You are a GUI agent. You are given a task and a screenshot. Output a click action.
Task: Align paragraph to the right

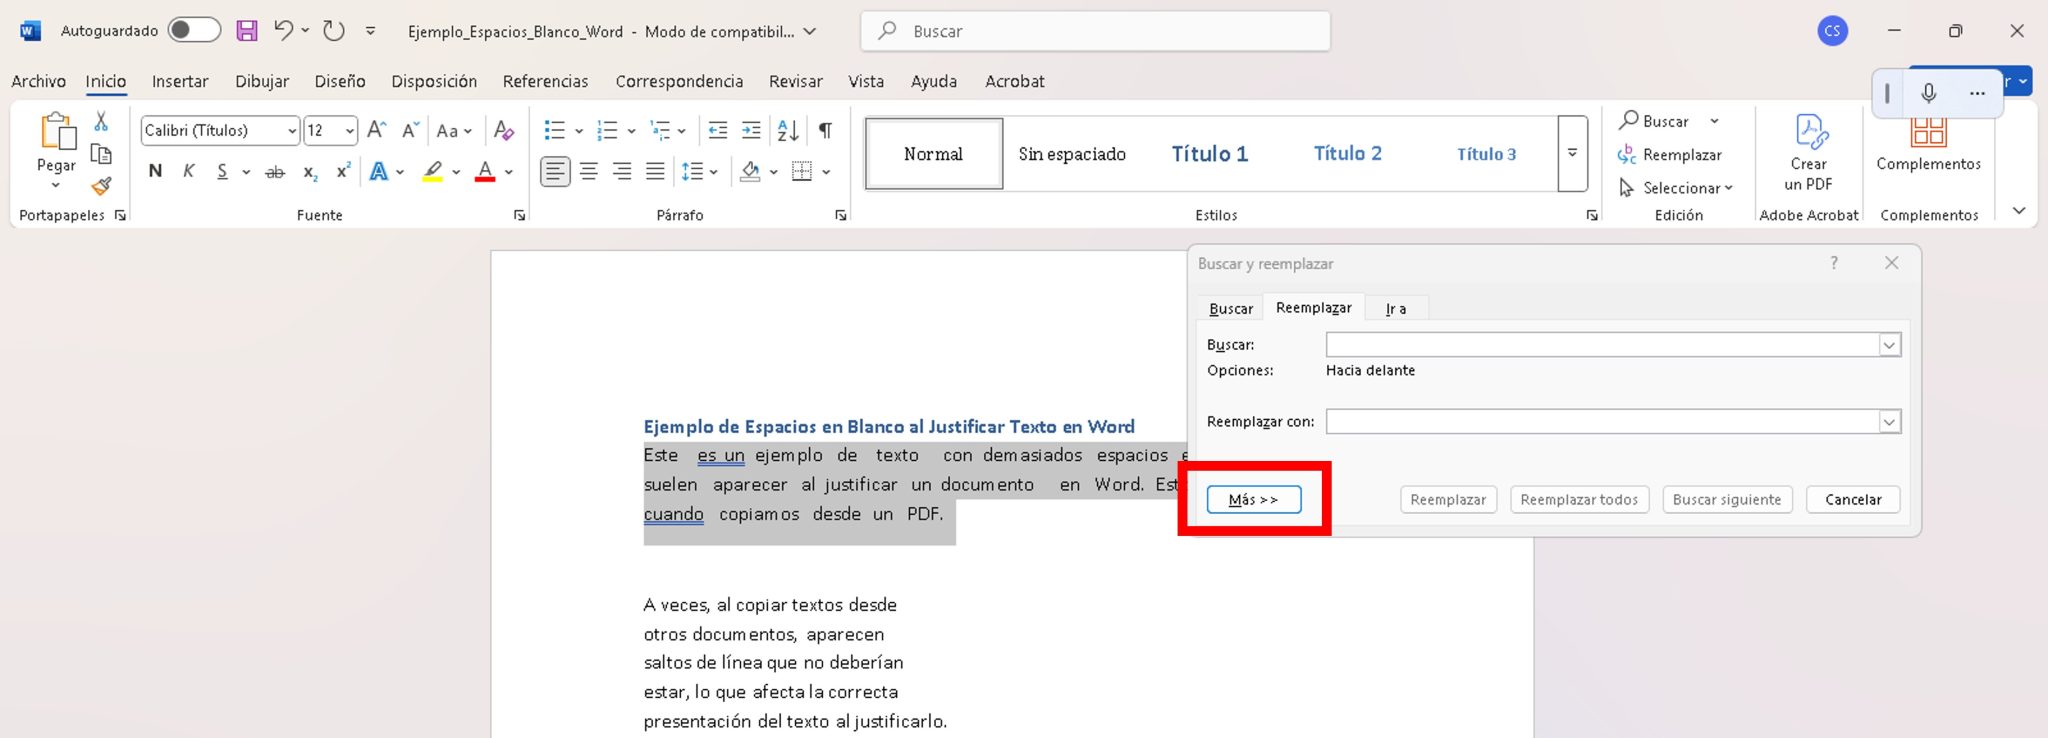tap(622, 172)
